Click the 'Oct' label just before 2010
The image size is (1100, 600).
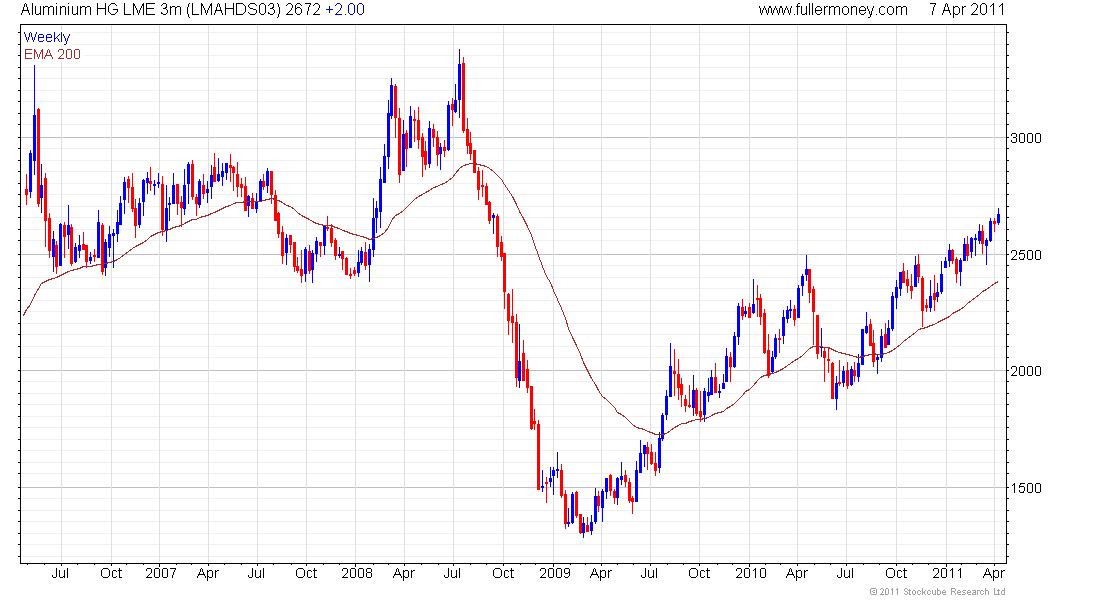pyautogui.click(x=699, y=573)
